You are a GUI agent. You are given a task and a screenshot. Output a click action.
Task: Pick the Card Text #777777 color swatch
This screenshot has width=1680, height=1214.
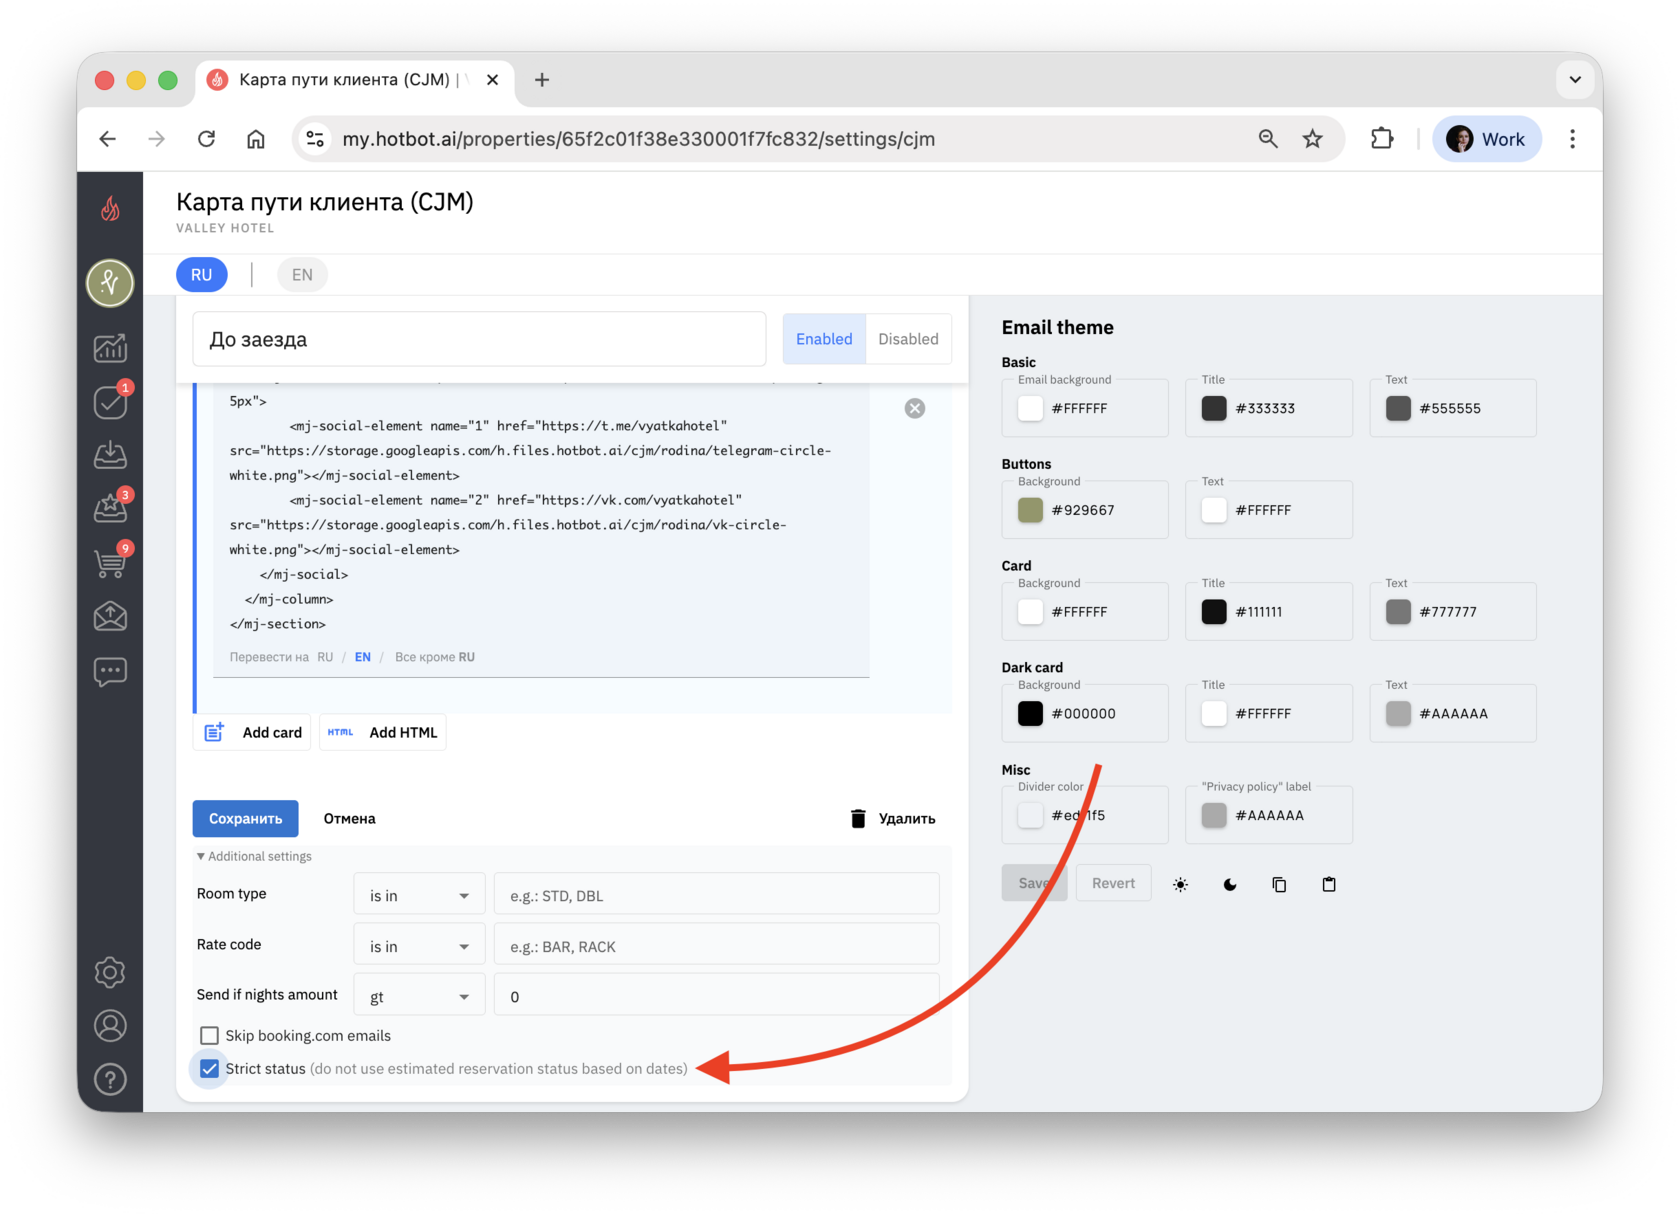click(1398, 611)
